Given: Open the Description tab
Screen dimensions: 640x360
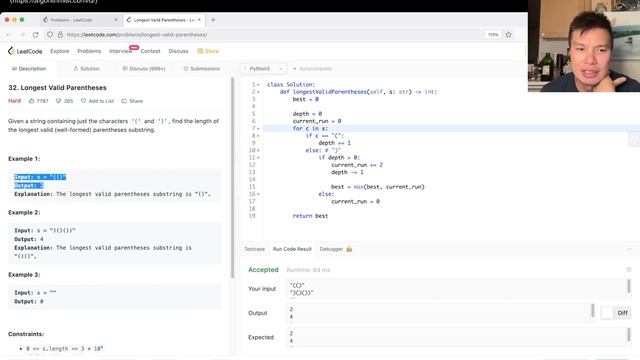Looking at the screenshot, I should pos(29,69).
